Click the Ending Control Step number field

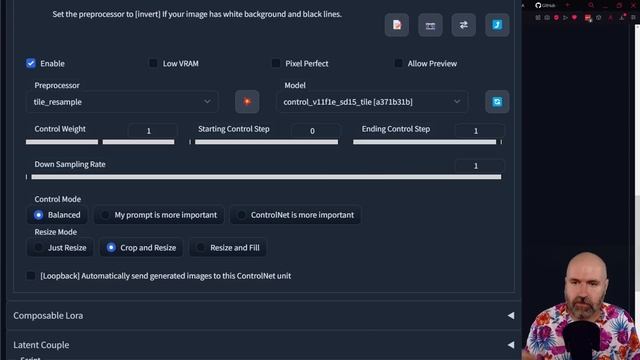(x=479, y=131)
